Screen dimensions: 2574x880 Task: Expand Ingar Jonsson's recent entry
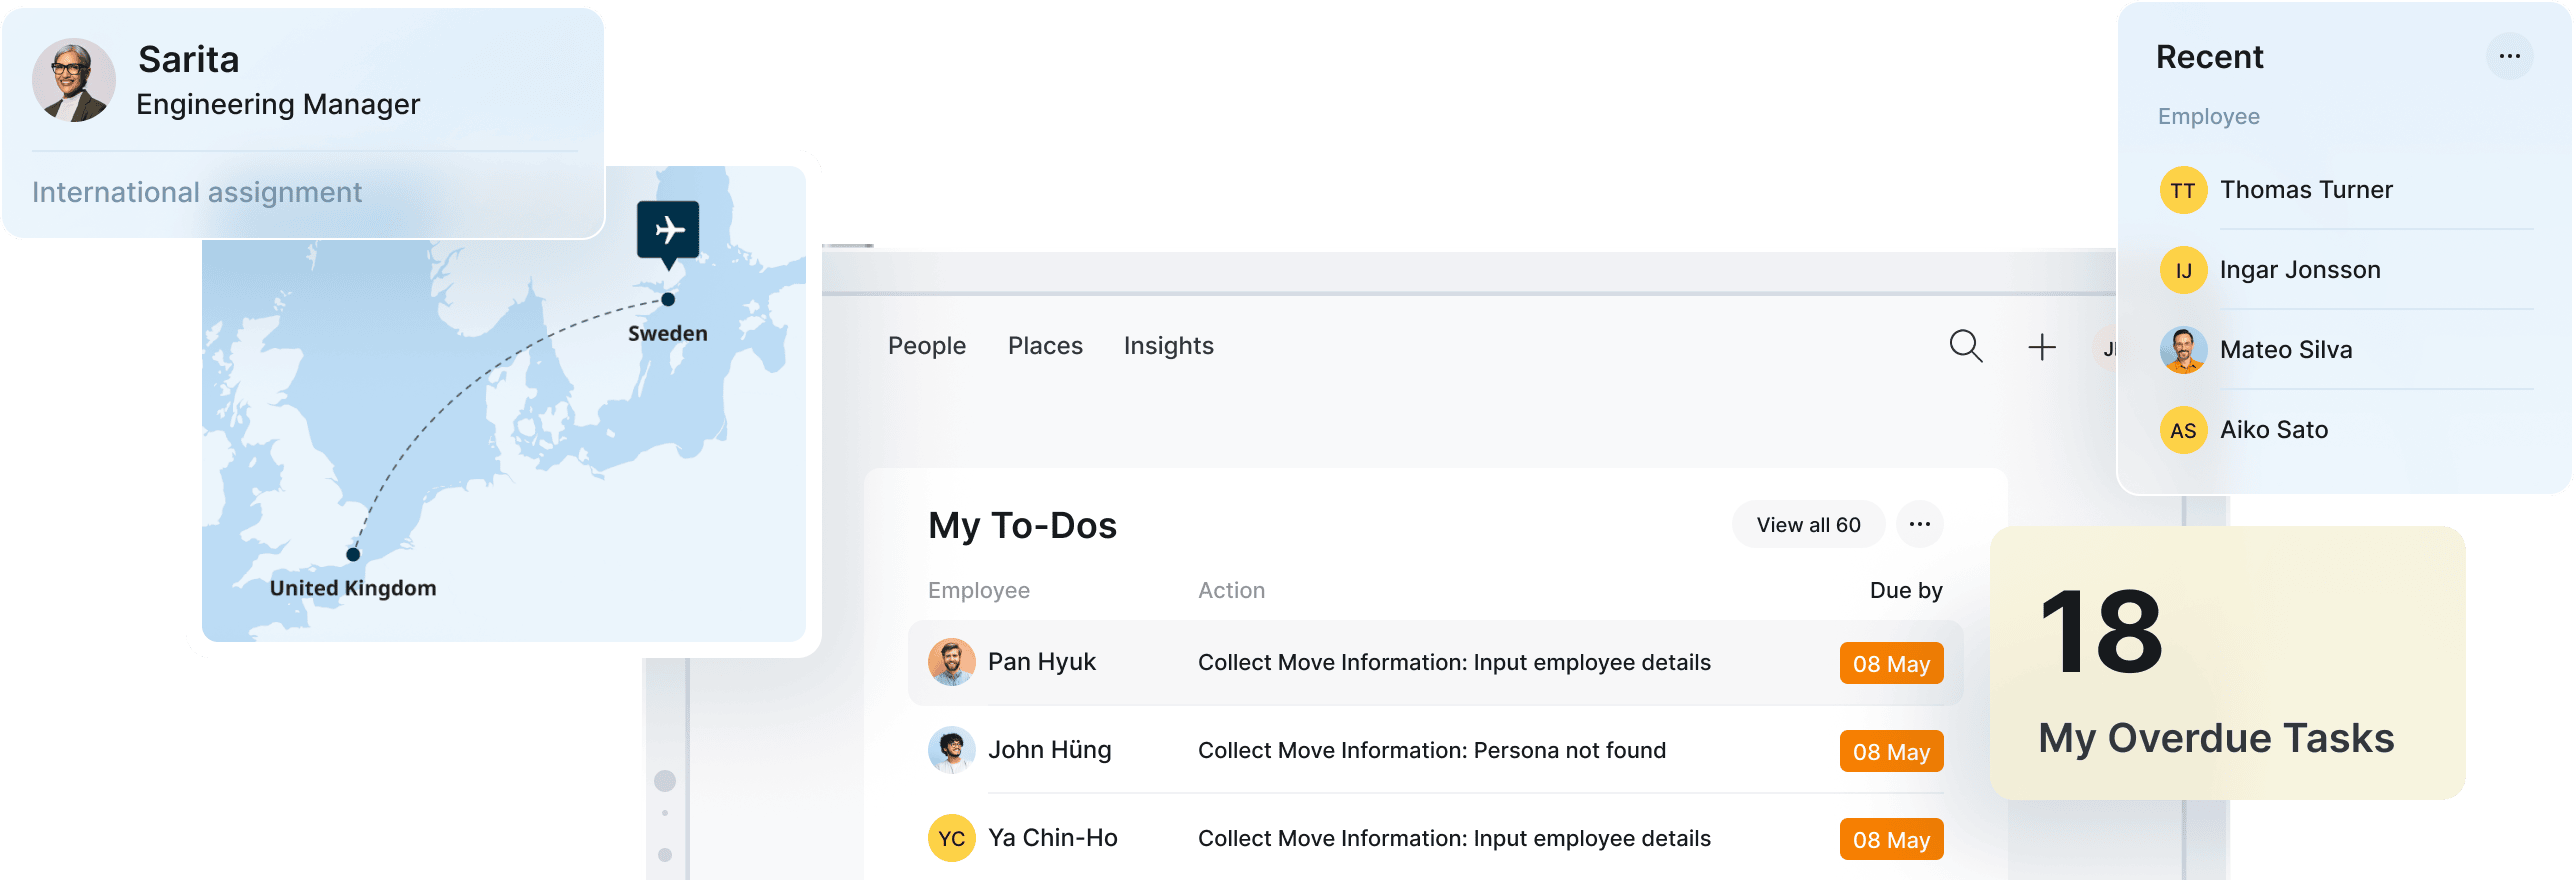2298,269
